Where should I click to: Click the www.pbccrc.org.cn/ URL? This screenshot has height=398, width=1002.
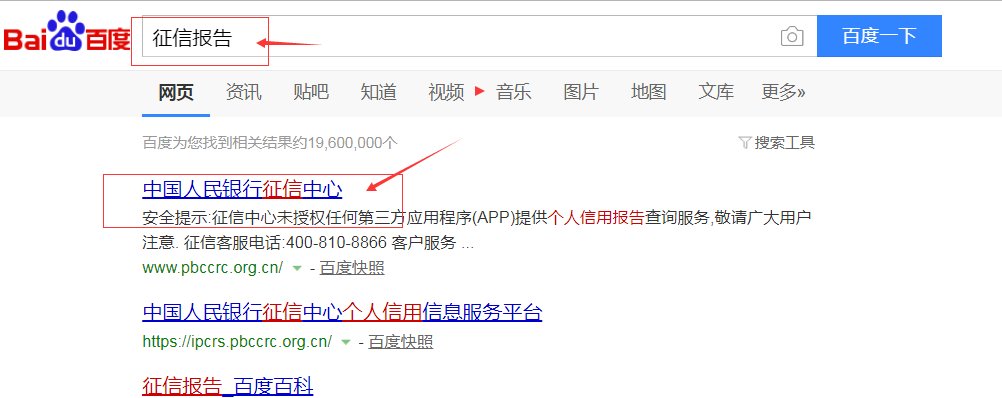click(x=213, y=268)
